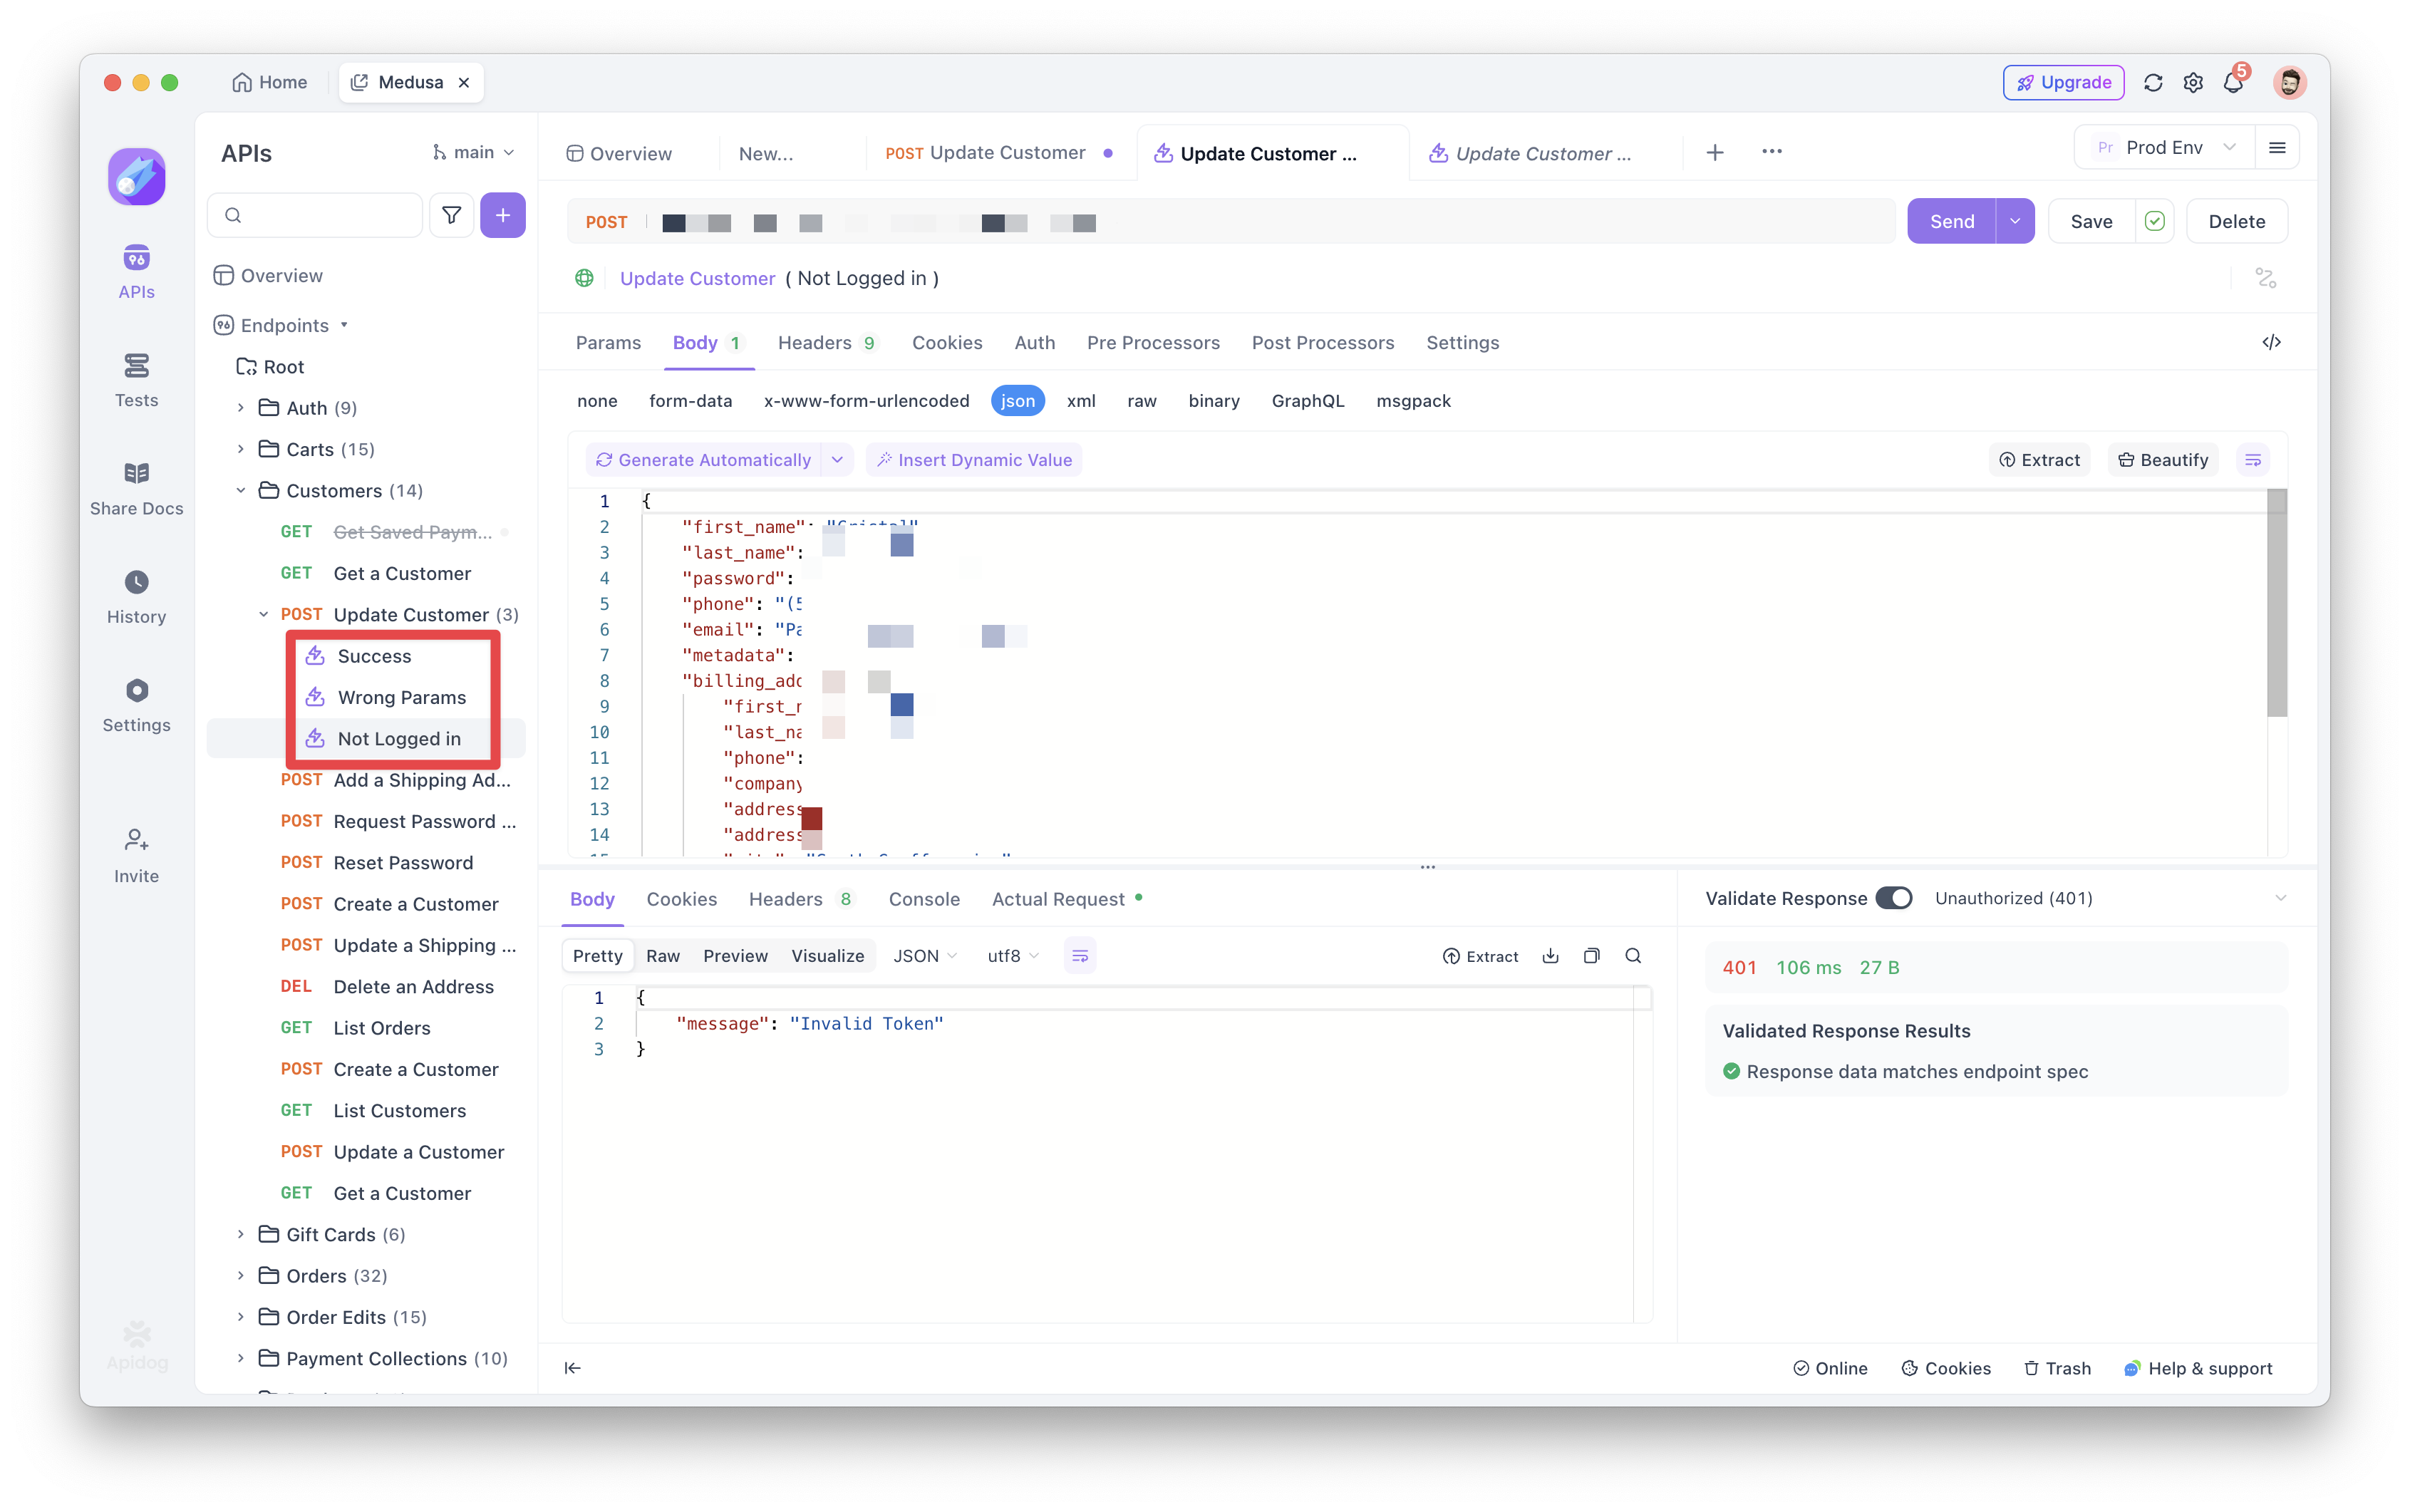Switch to request Headers tab
2410x1512 pixels.
click(827, 343)
